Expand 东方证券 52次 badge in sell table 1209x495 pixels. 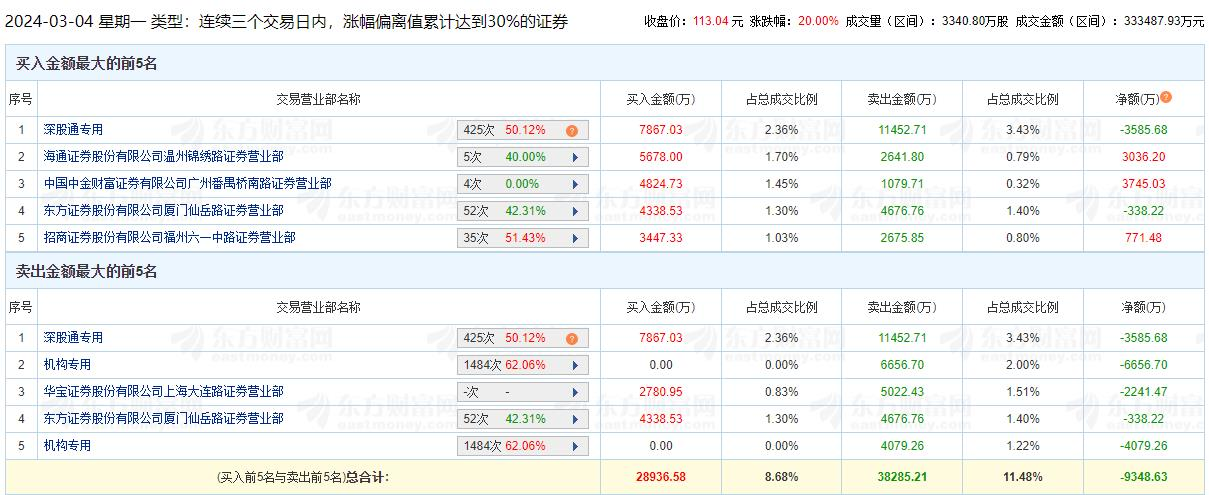pos(575,419)
